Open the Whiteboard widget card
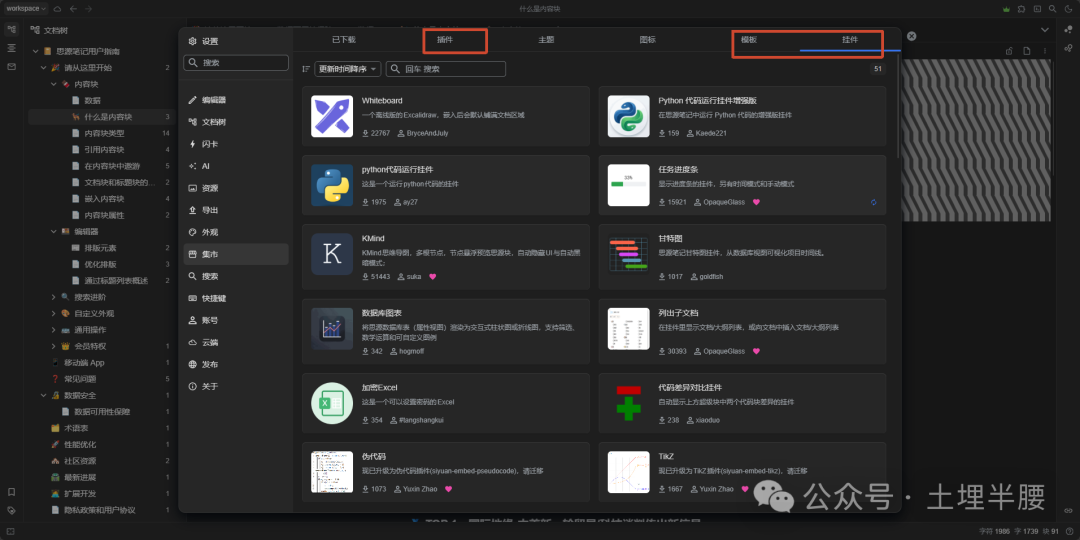1080x540 pixels. pyautogui.click(x=446, y=116)
